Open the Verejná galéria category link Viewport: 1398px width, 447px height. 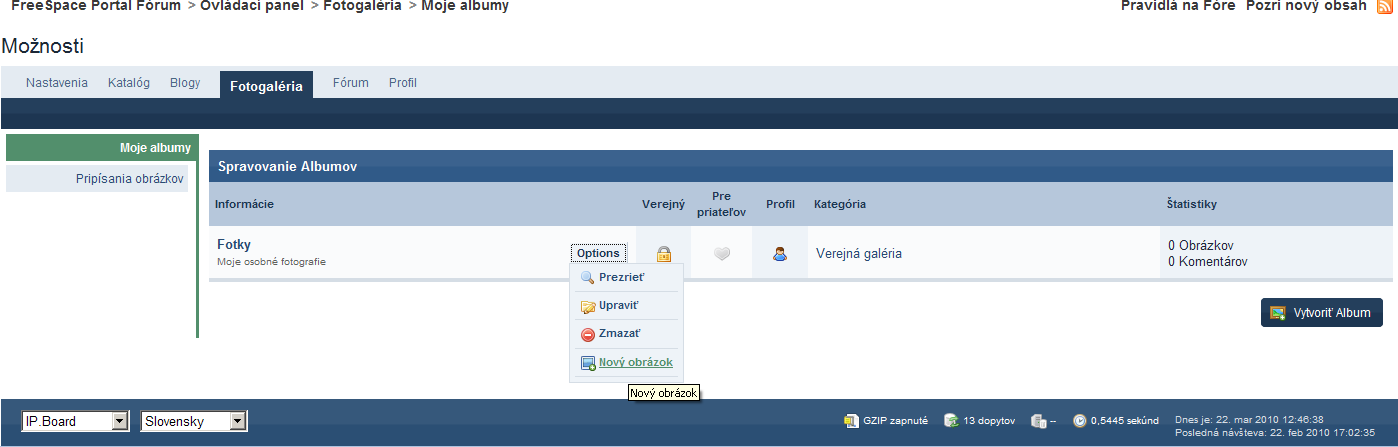tap(859, 254)
